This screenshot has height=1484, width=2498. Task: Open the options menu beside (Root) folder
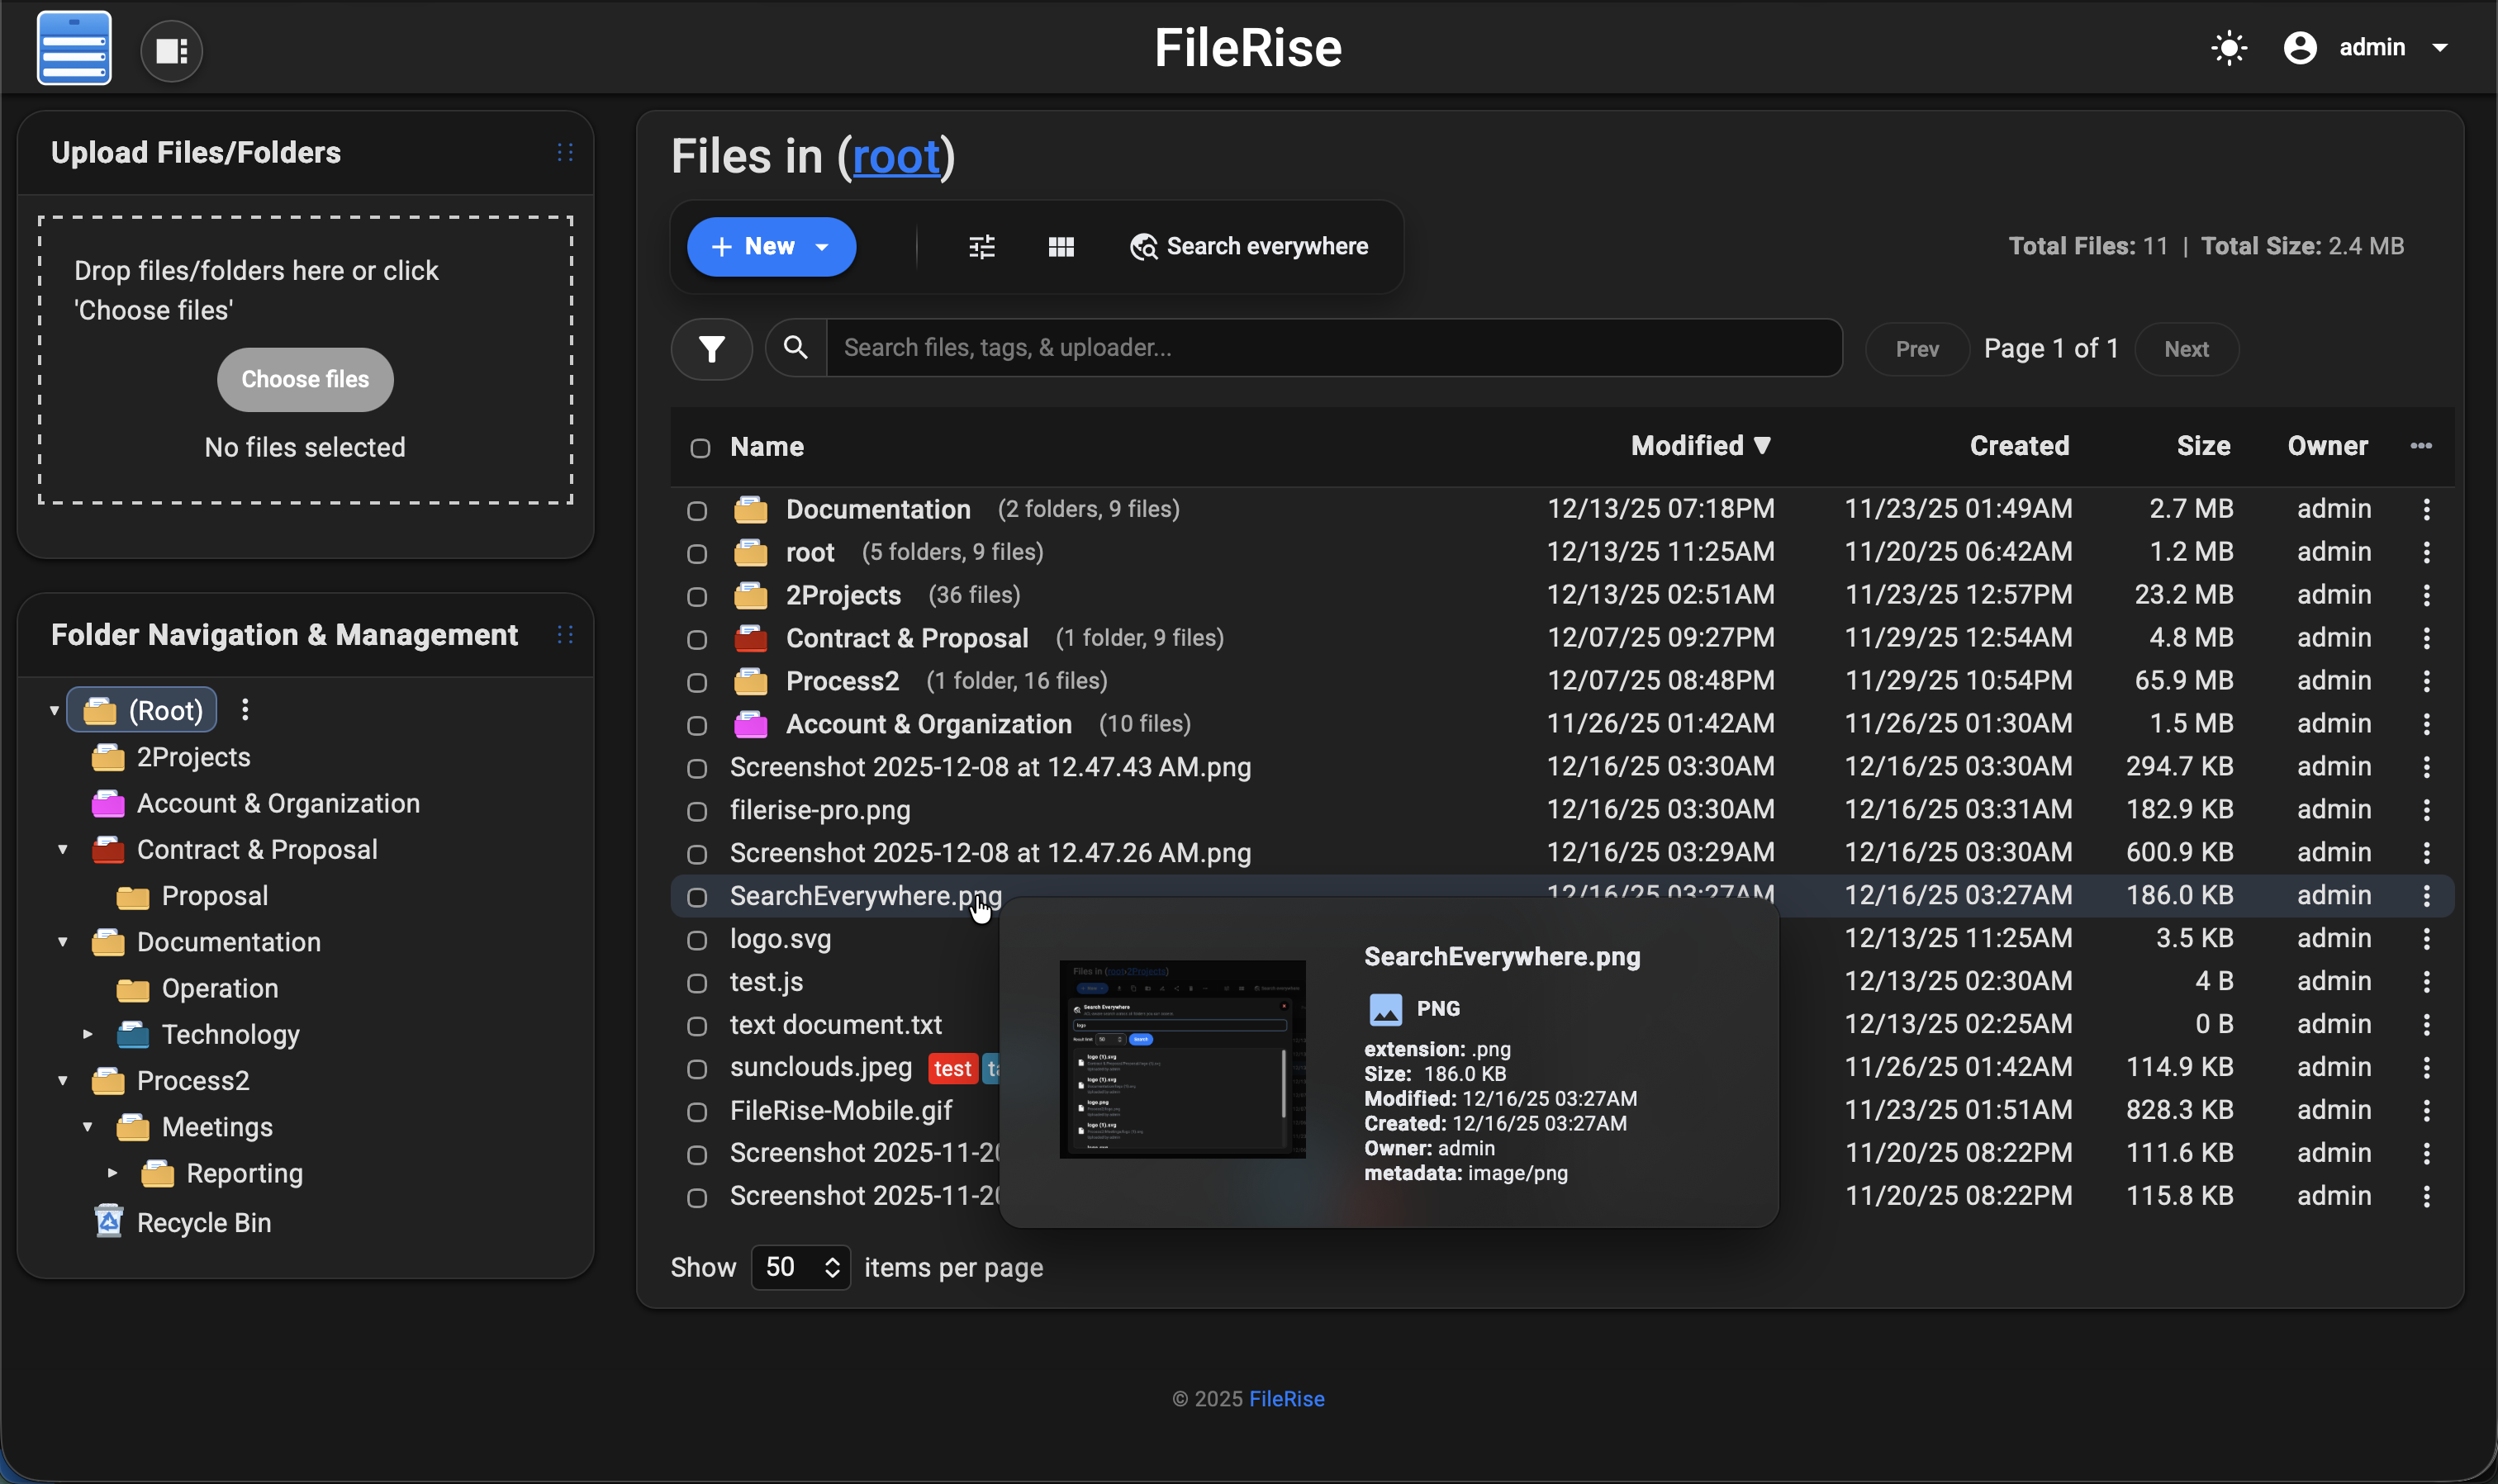246,709
